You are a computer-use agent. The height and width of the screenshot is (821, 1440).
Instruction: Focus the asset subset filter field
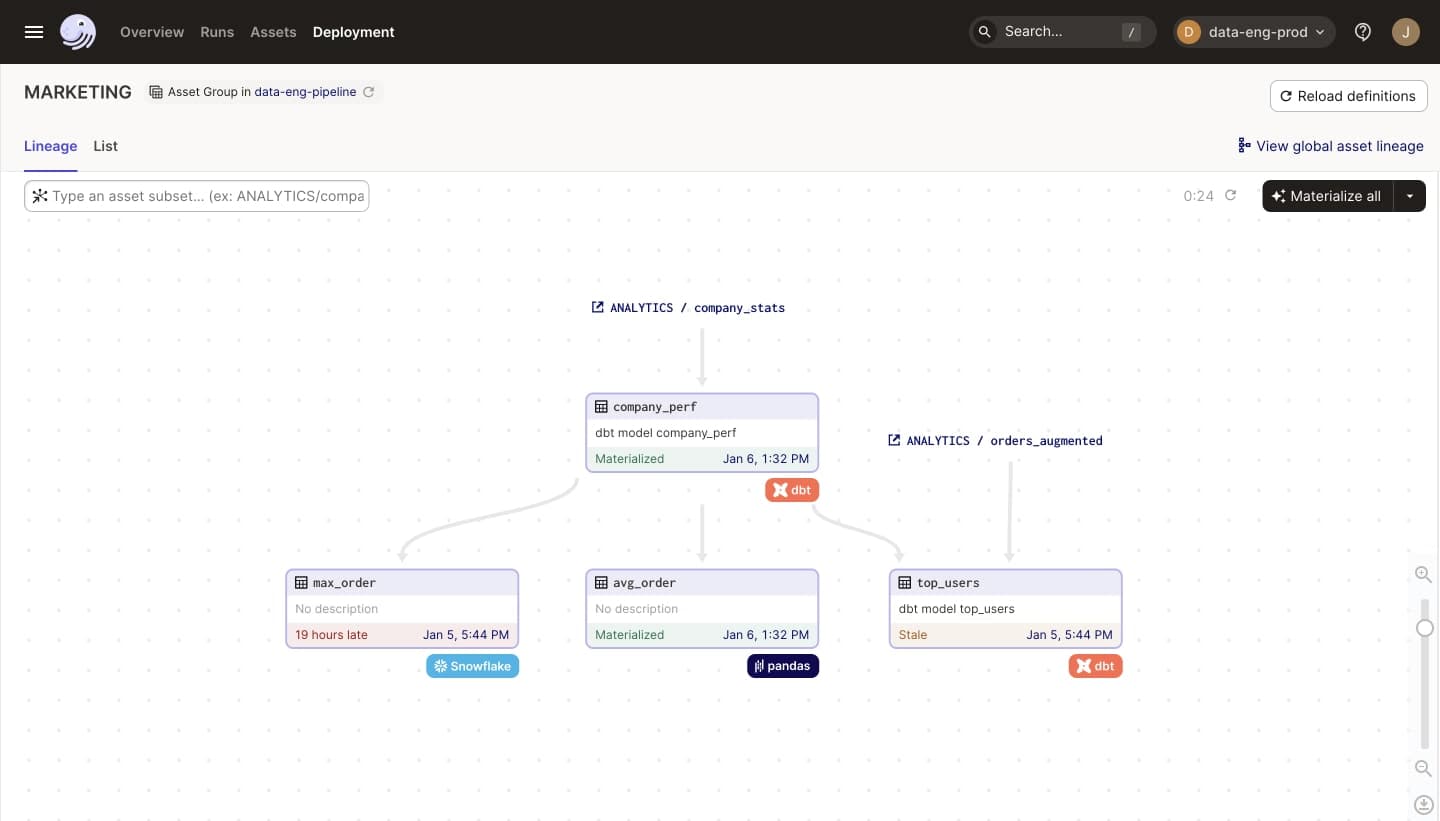pyautogui.click(x=207, y=196)
